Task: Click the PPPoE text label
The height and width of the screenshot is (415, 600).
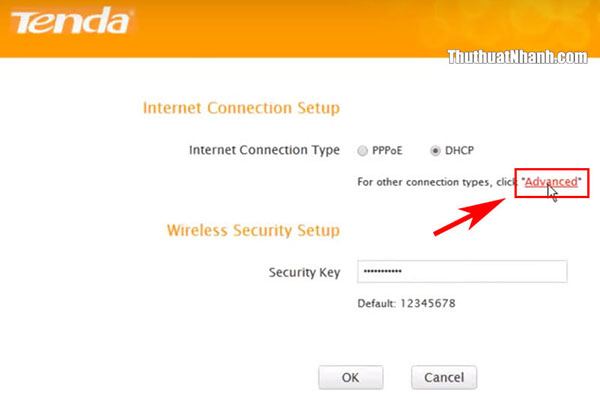Action: [x=387, y=151]
